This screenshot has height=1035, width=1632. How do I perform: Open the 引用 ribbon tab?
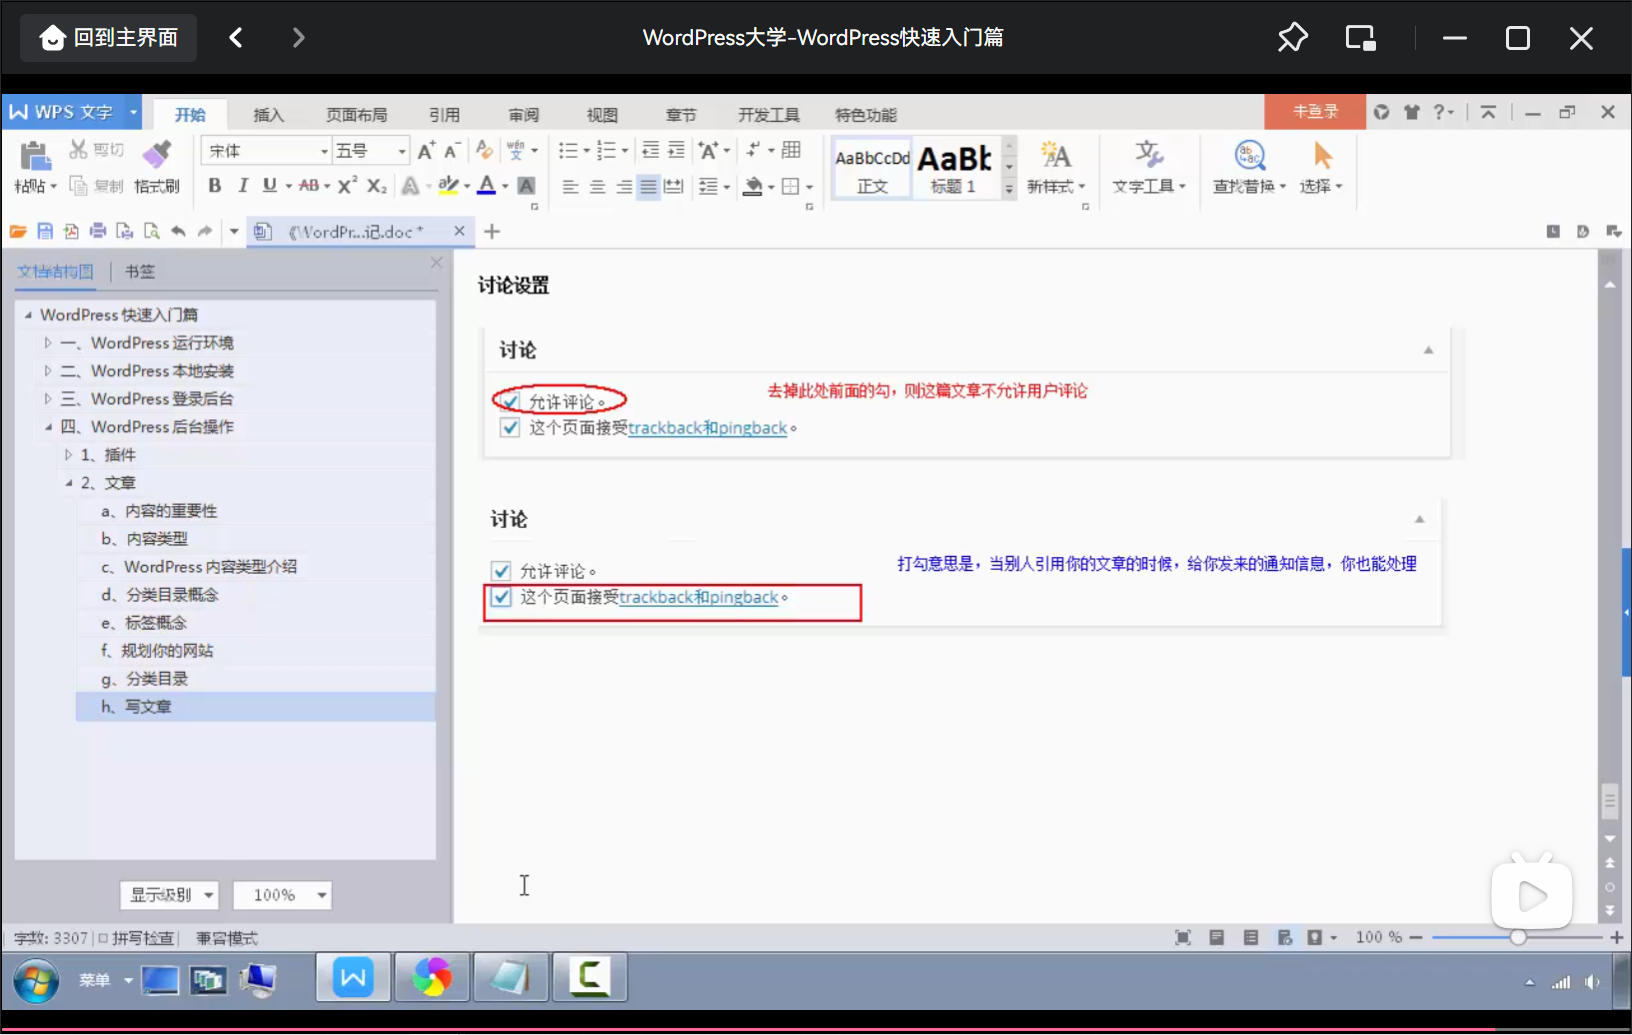[x=445, y=115]
